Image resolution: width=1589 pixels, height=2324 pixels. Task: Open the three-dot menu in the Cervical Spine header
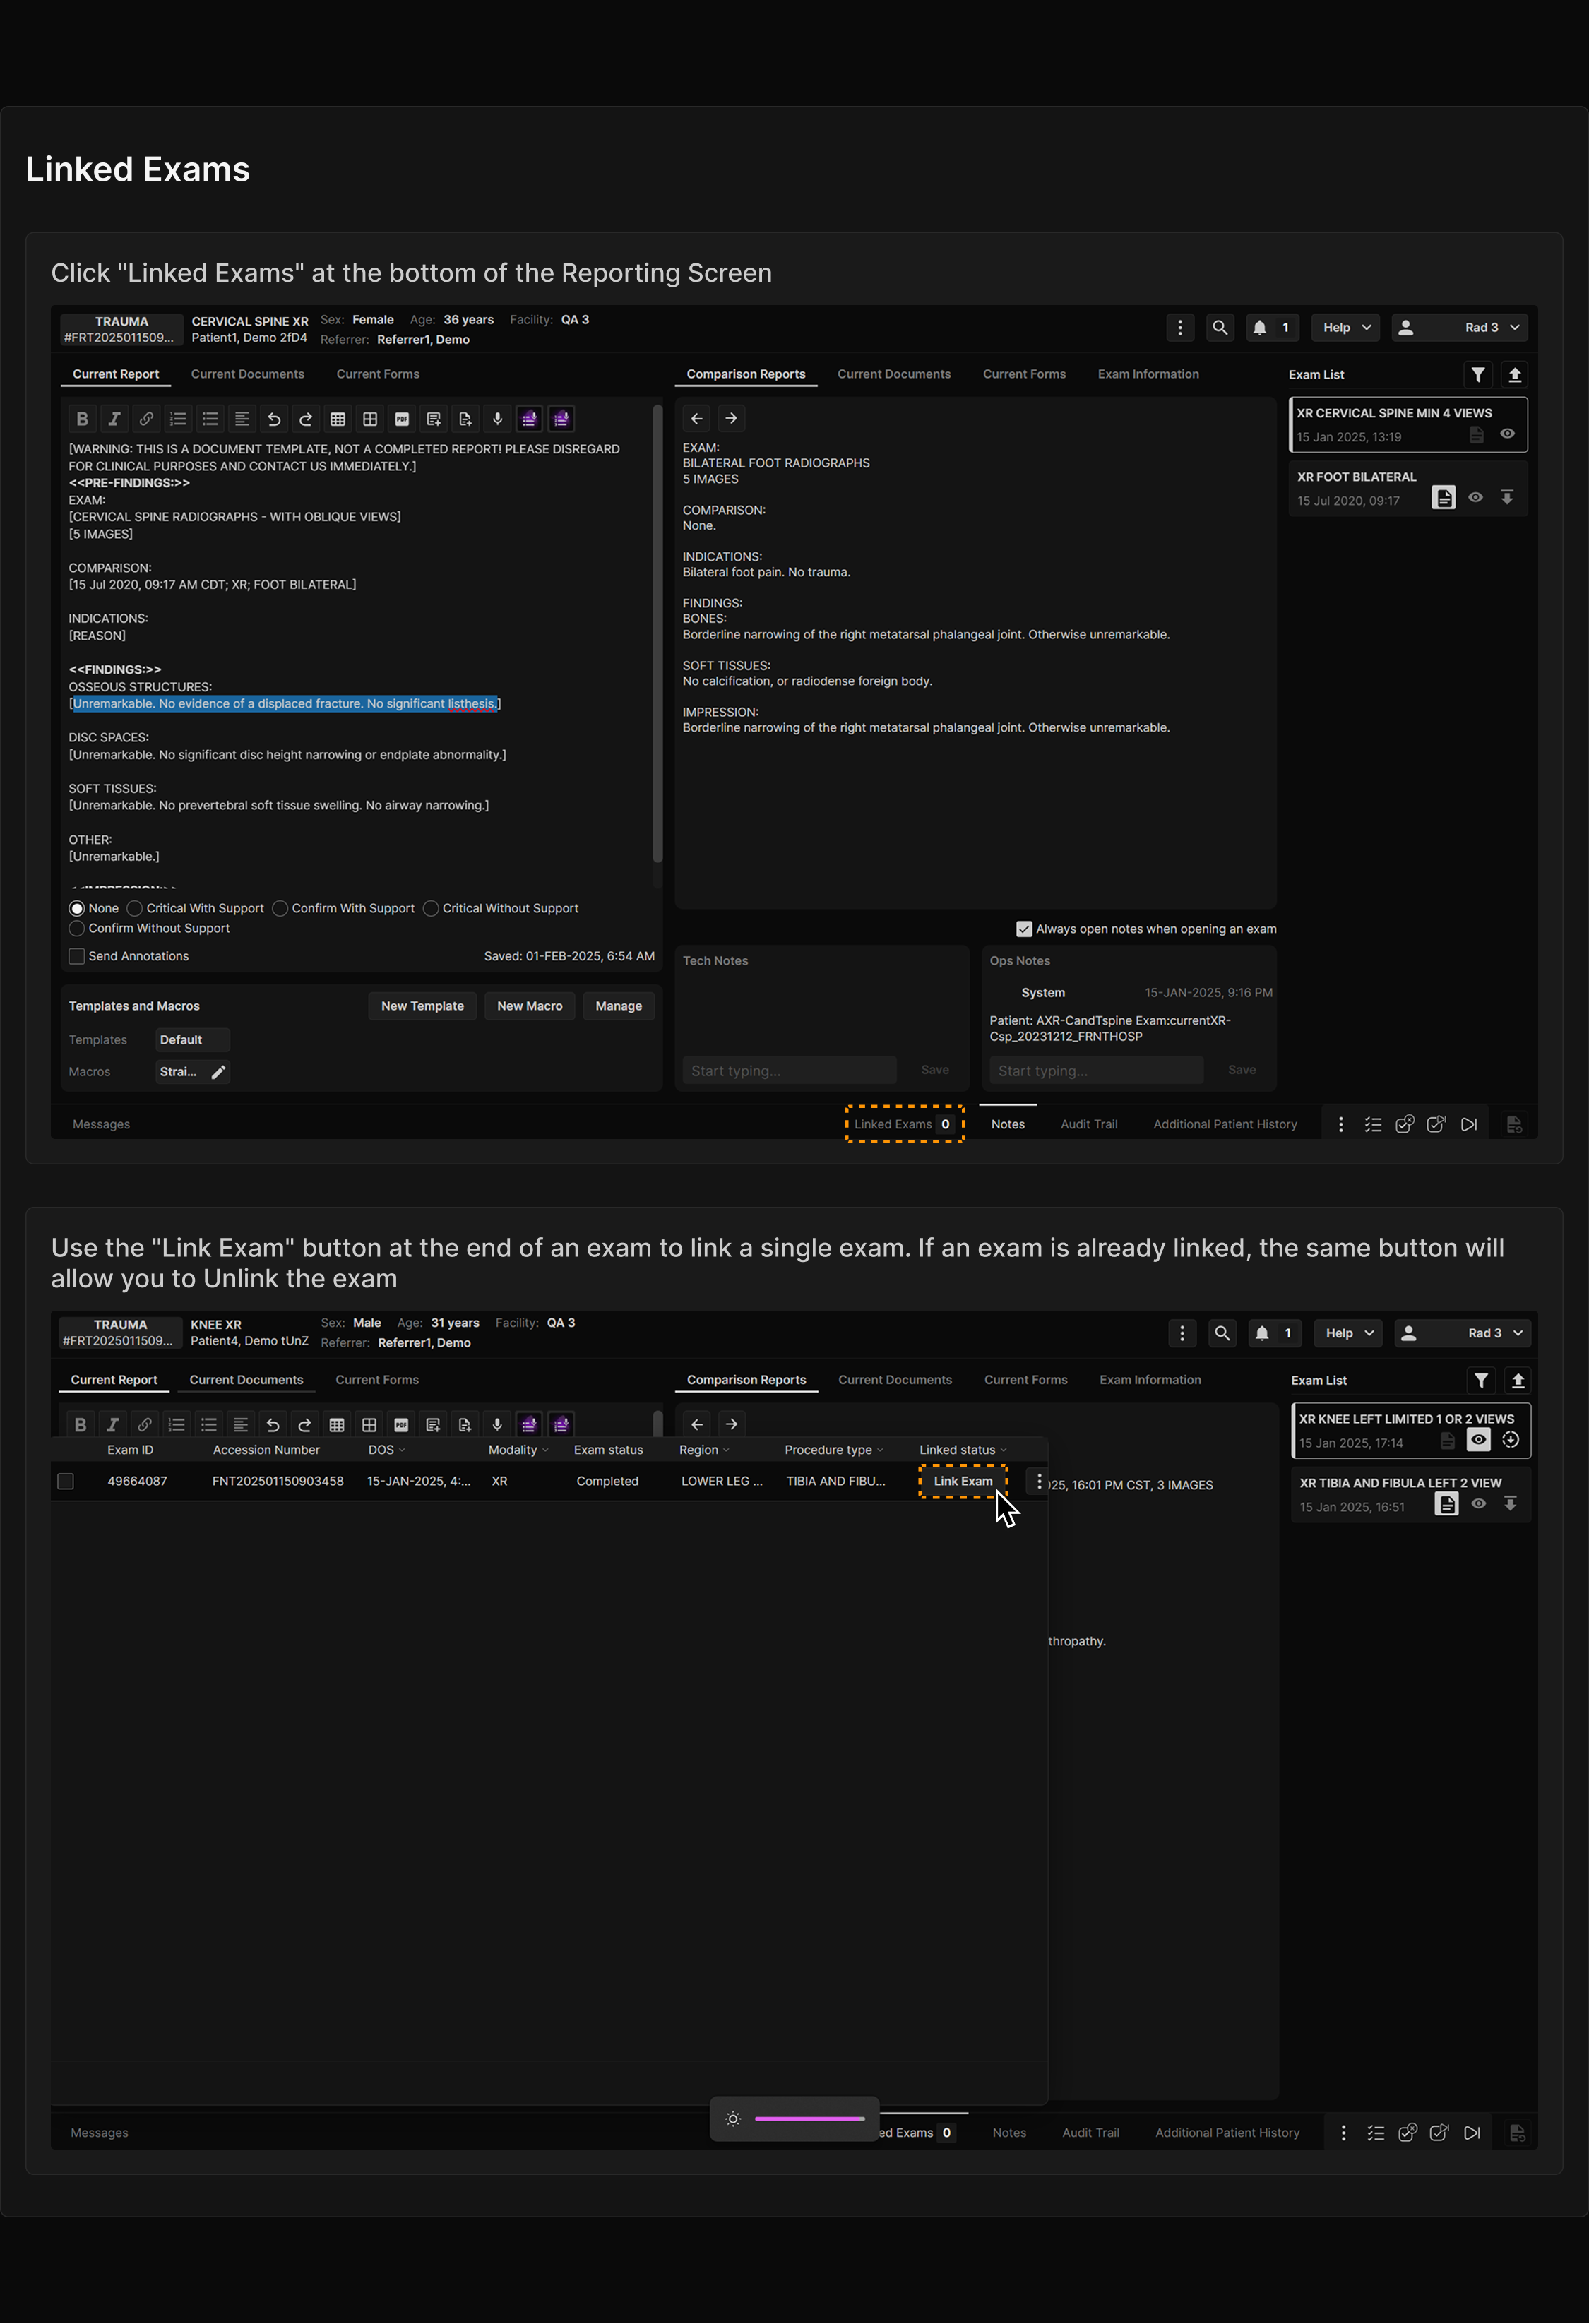point(1180,328)
